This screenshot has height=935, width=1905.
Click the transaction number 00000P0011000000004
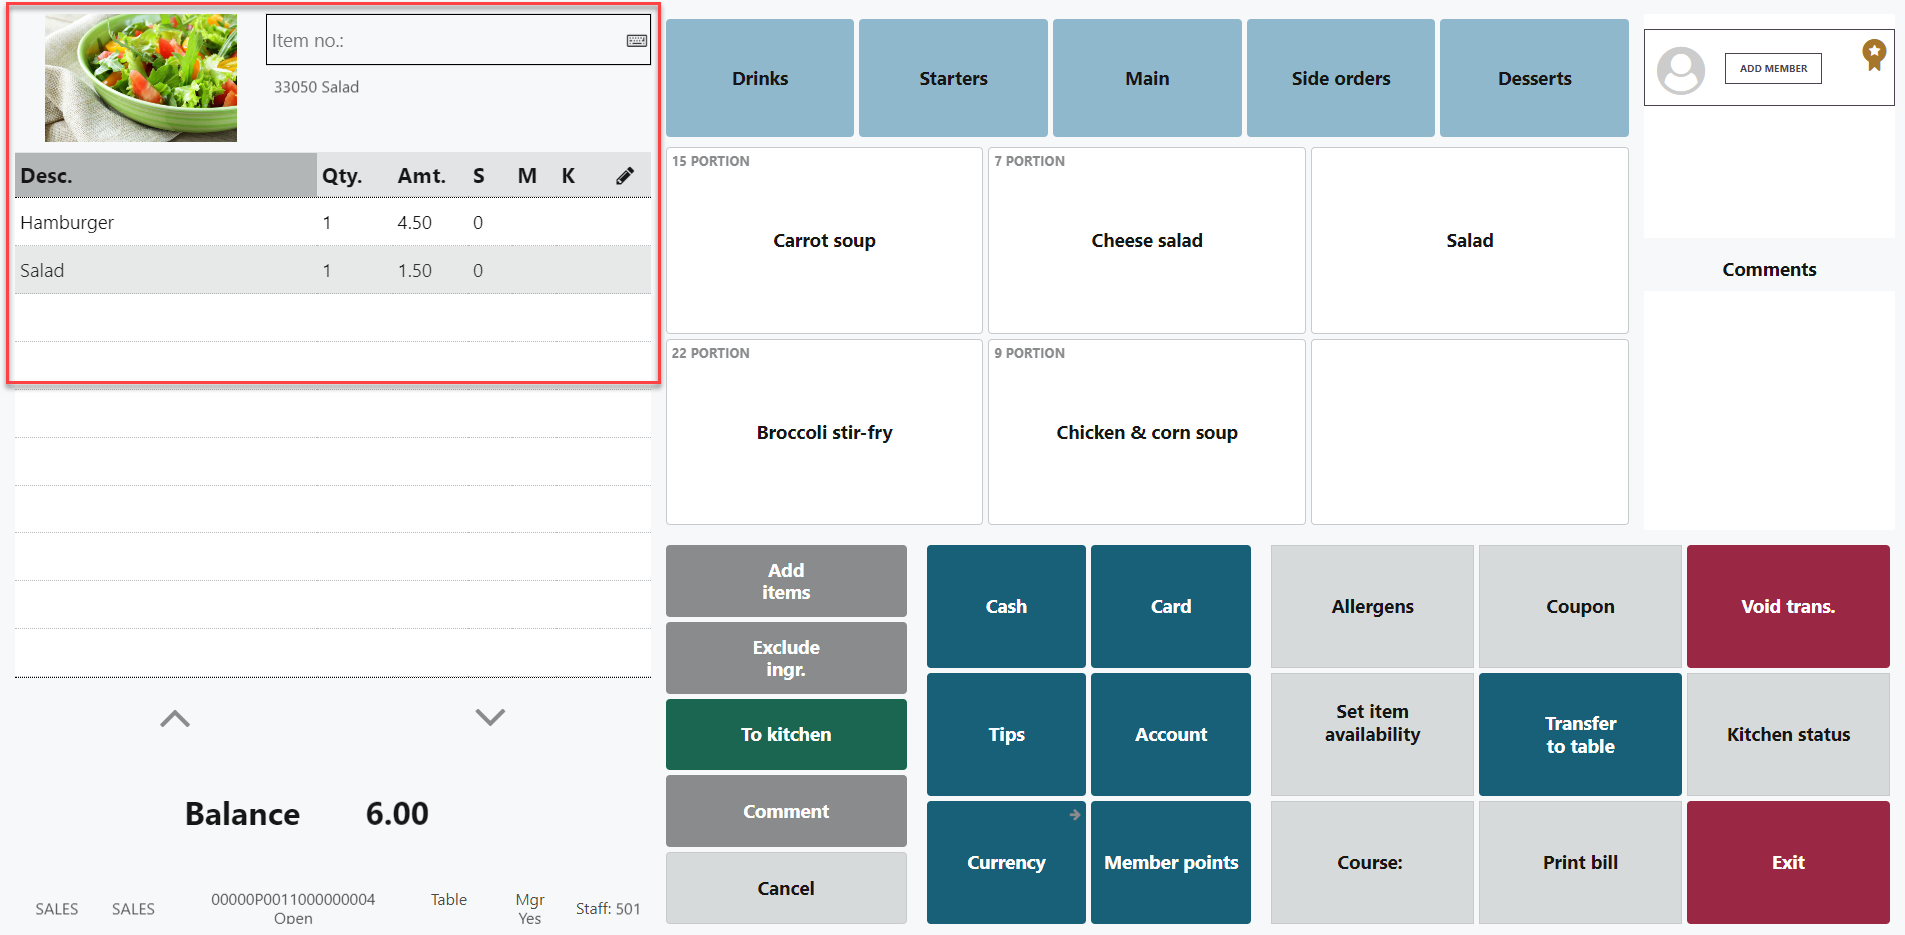coord(293,899)
